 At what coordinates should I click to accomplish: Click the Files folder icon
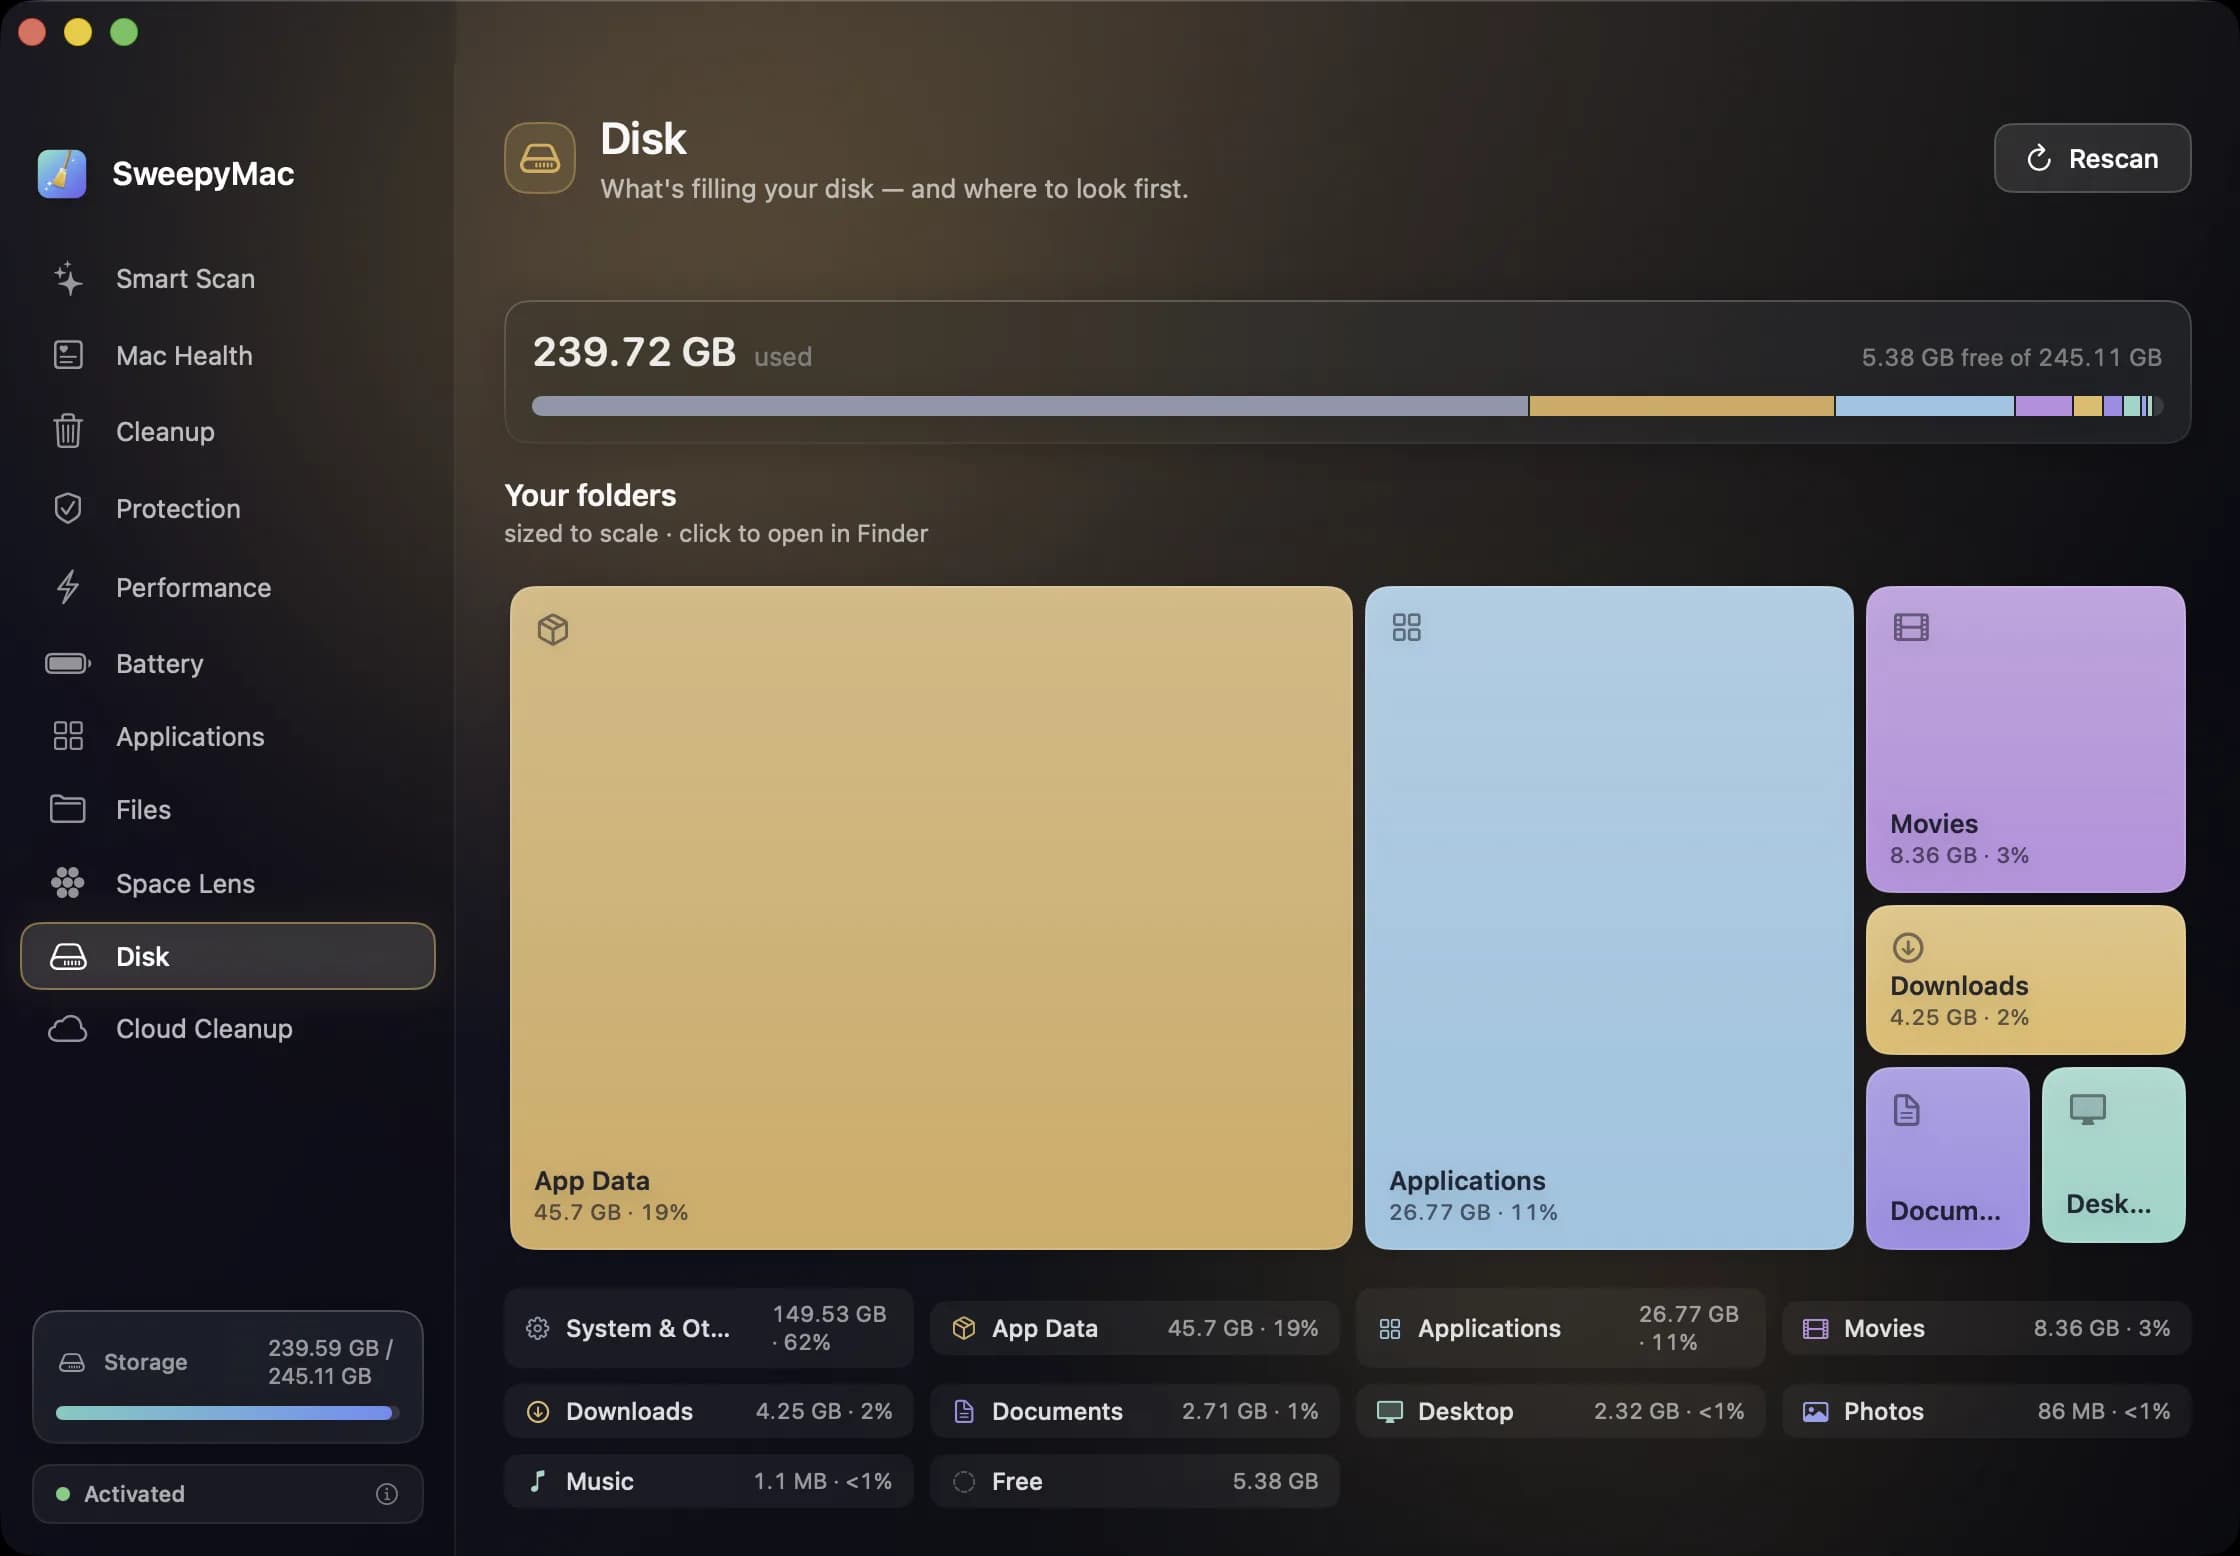click(68, 809)
